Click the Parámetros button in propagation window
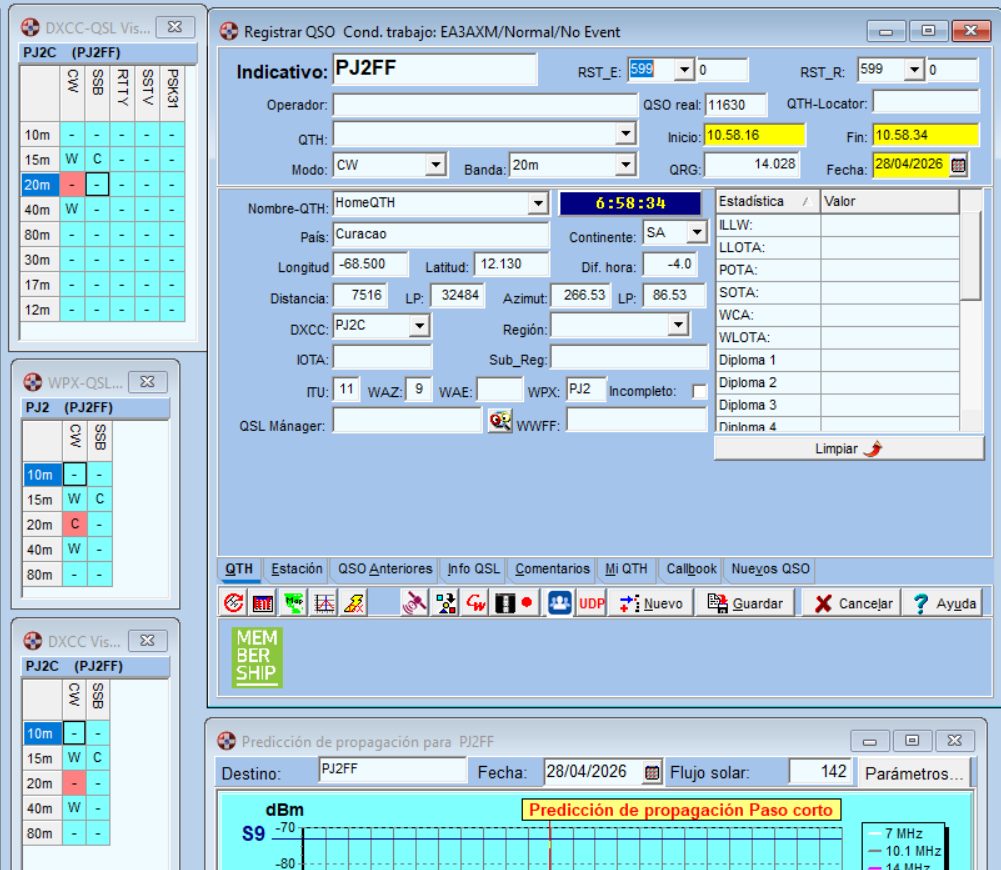This screenshot has width=1001, height=870. click(x=914, y=773)
